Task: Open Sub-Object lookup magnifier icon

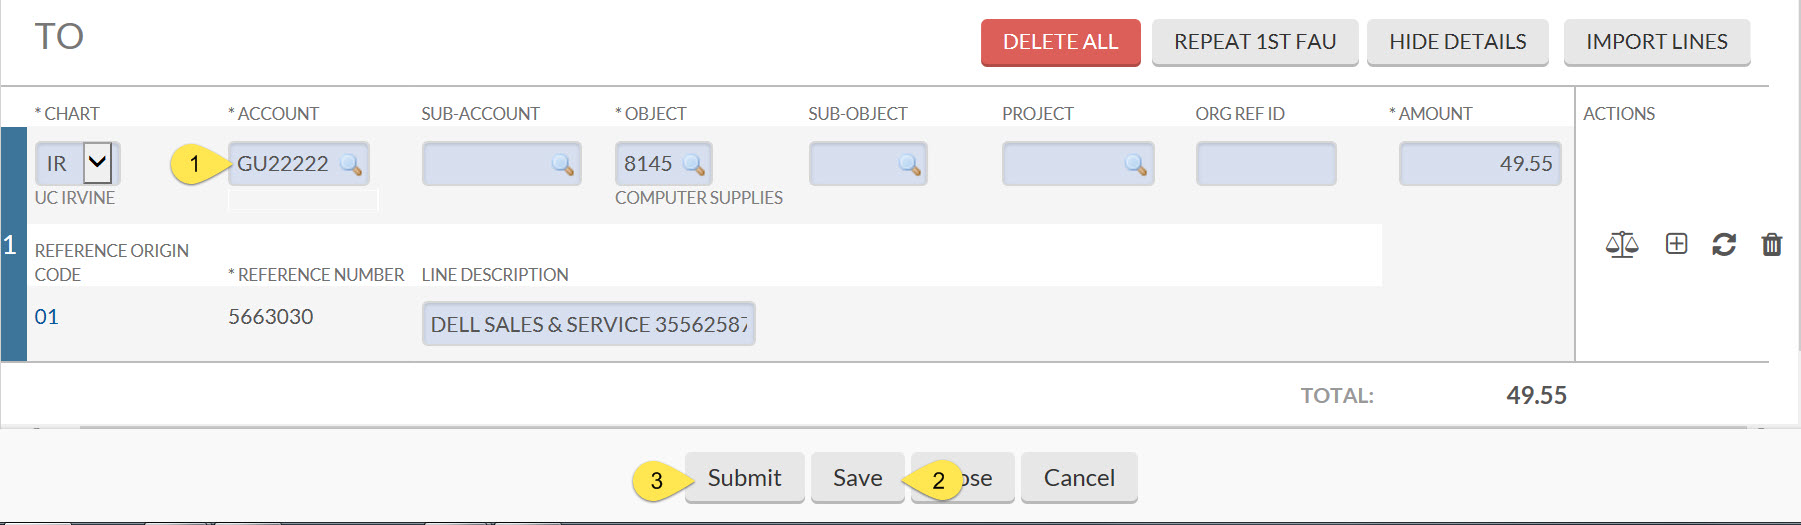Action: pyautogui.click(x=909, y=164)
